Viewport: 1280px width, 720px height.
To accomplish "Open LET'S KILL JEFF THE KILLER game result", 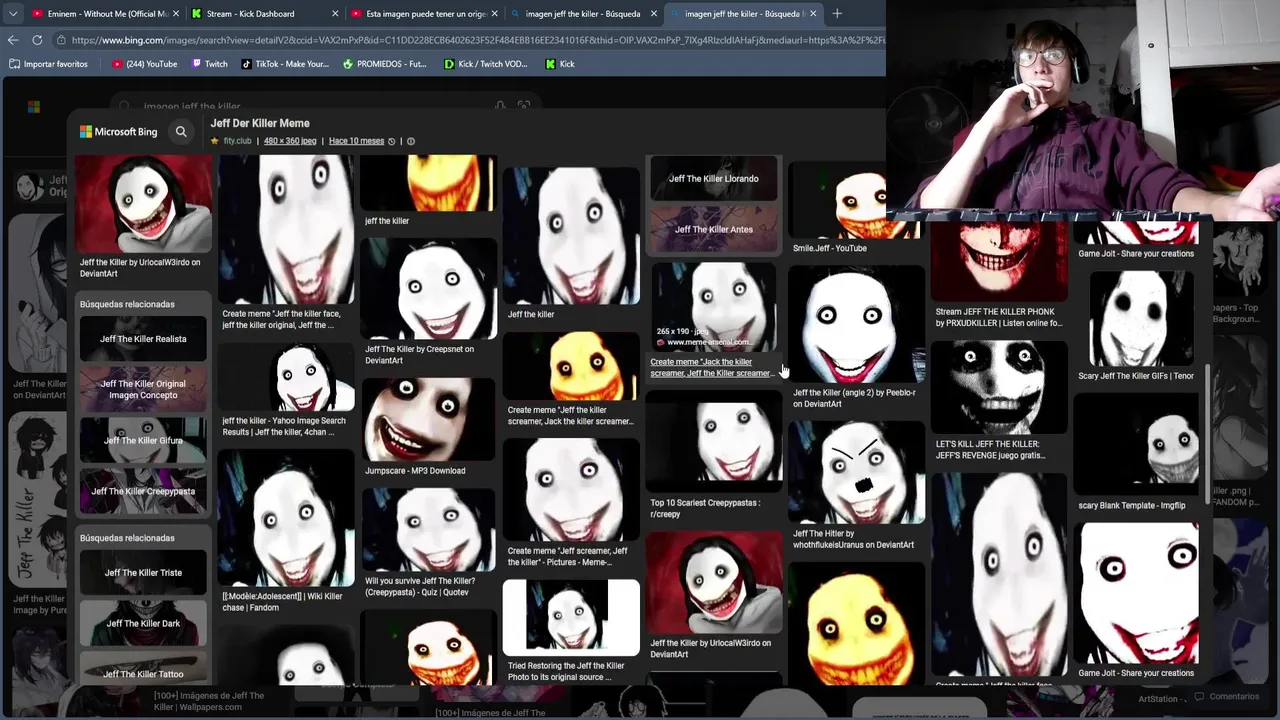I will pyautogui.click(x=999, y=402).
